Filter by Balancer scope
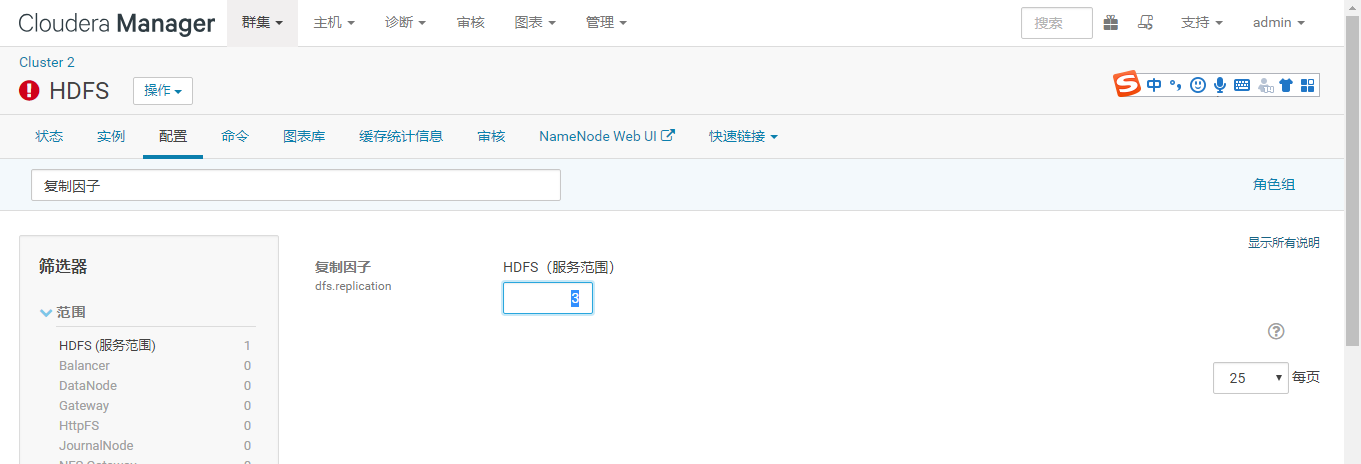 (x=85, y=365)
